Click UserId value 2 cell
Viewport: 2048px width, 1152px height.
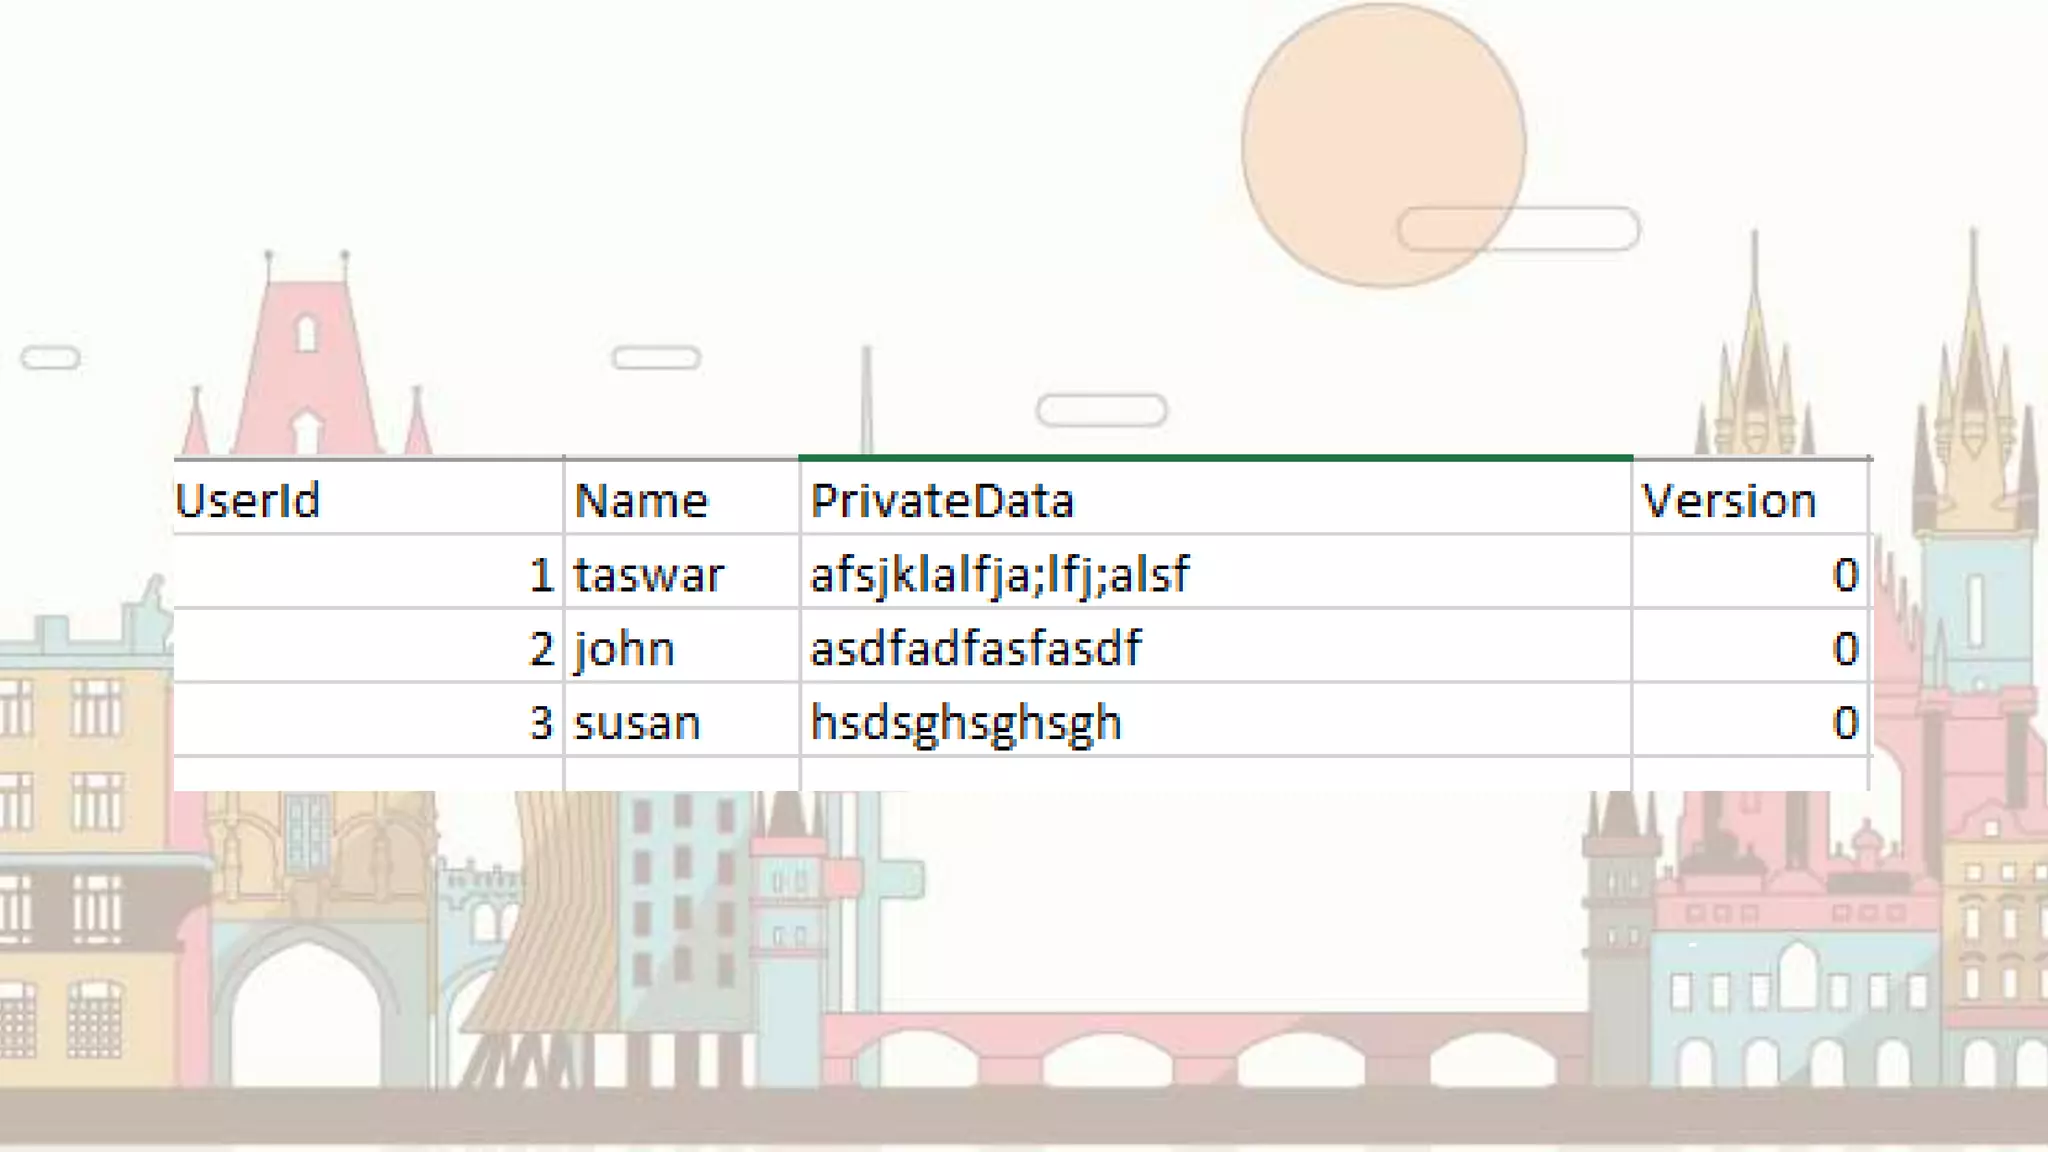click(x=368, y=646)
